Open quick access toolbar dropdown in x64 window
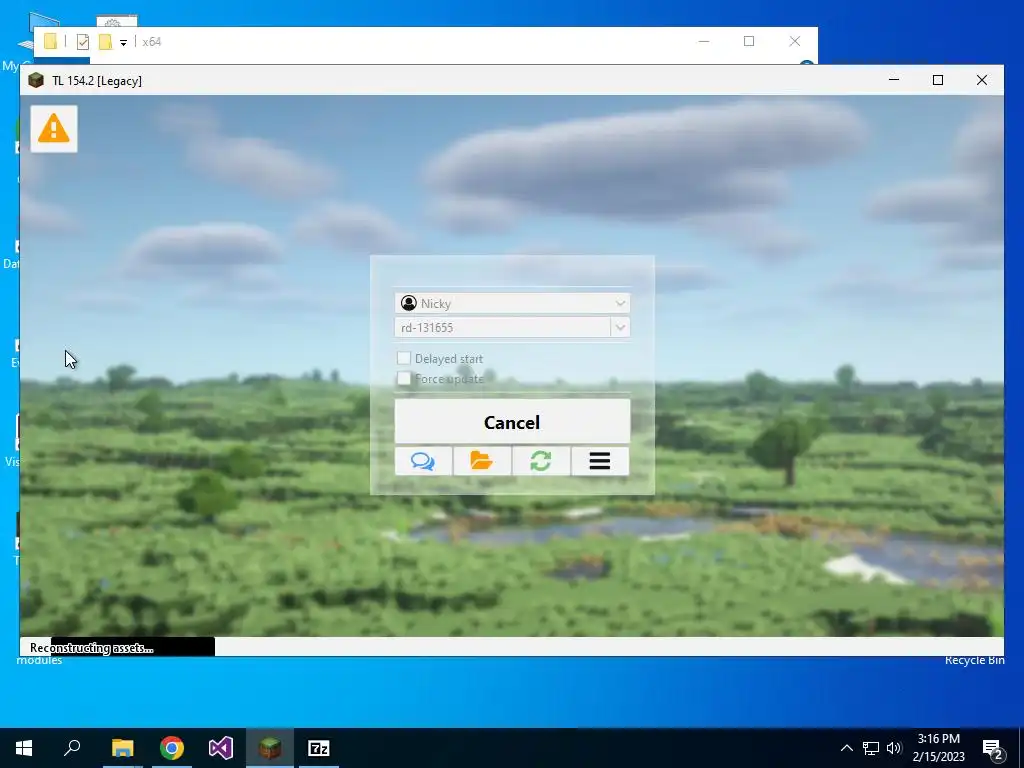This screenshot has width=1024, height=768. (123, 42)
